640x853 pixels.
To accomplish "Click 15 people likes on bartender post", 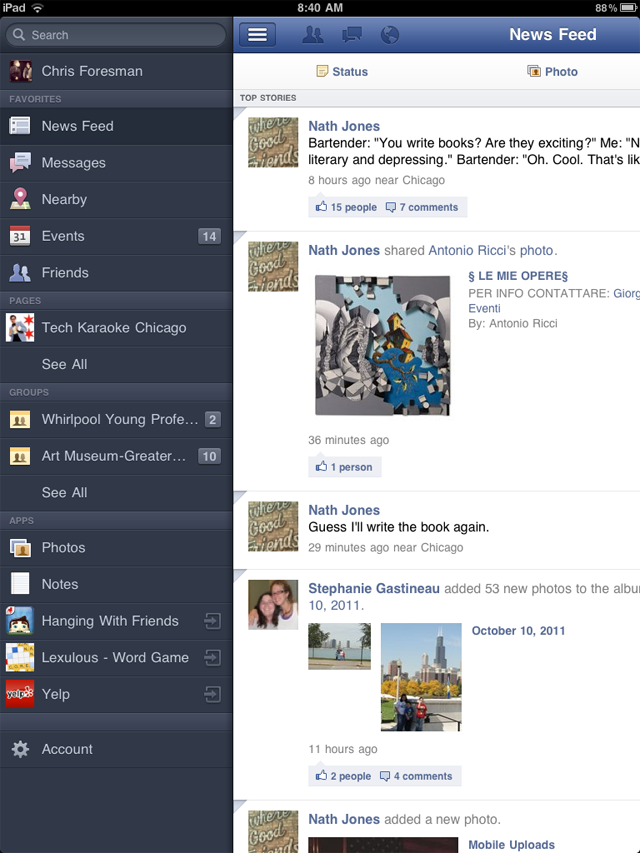I will (x=346, y=207).
